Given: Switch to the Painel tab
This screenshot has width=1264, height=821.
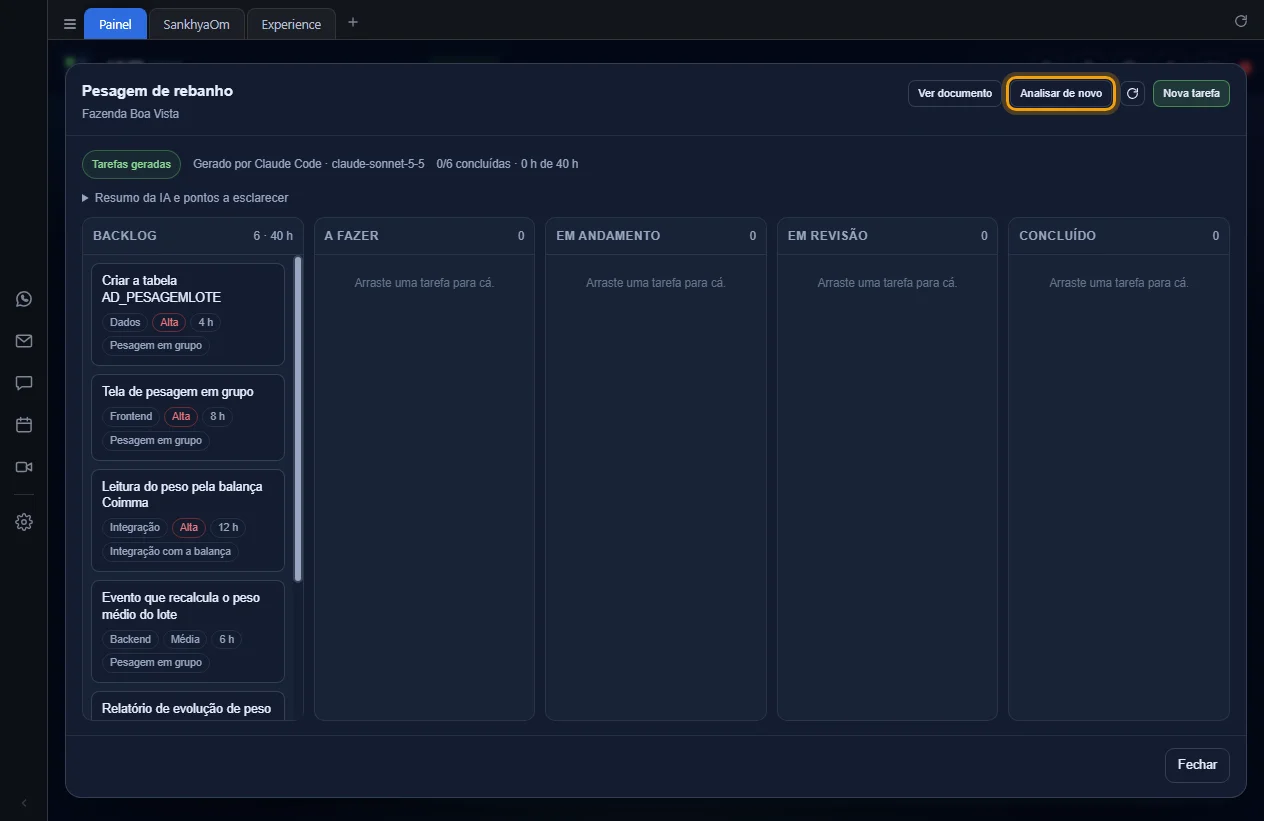Looking at the screenshot, I should [115, 24].
